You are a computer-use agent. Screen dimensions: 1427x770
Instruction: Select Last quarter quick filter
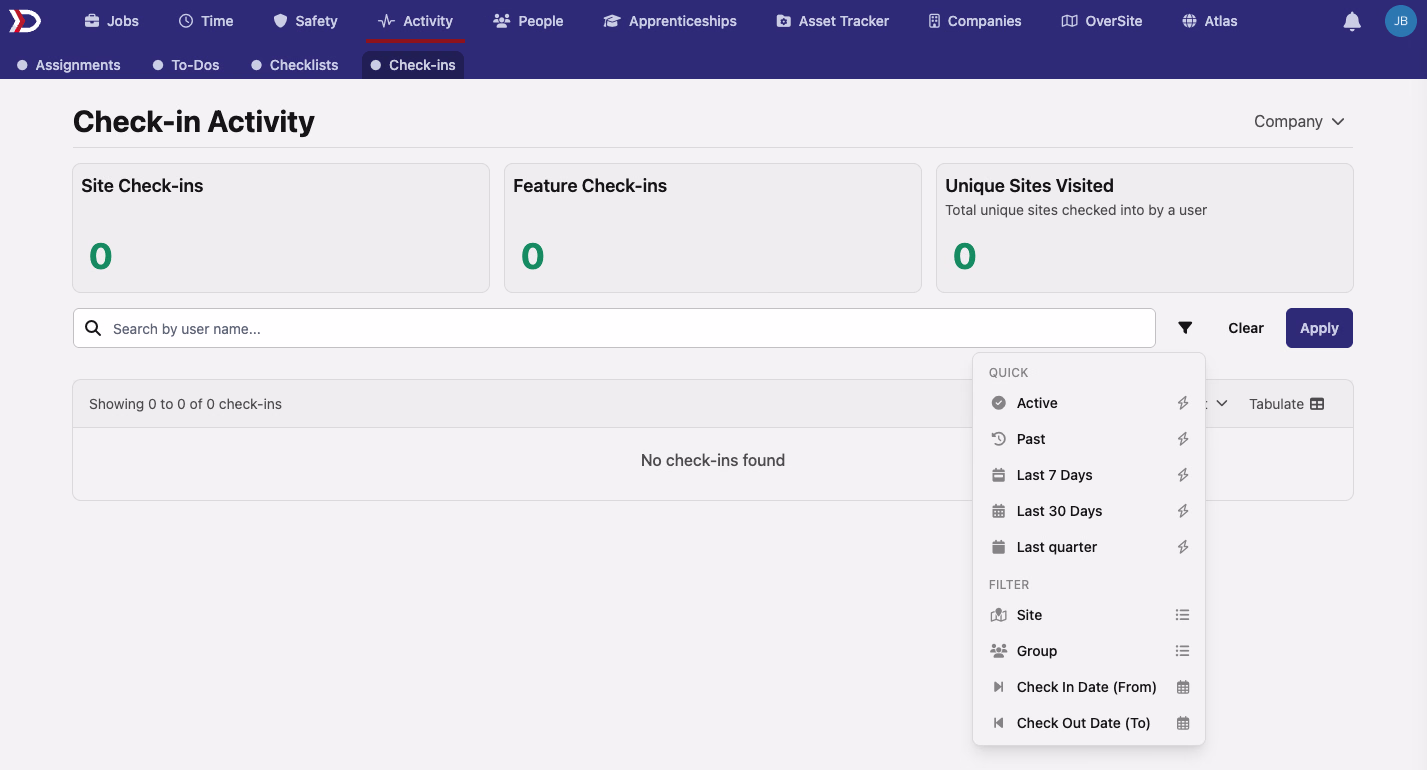(x=1089, y=547)
